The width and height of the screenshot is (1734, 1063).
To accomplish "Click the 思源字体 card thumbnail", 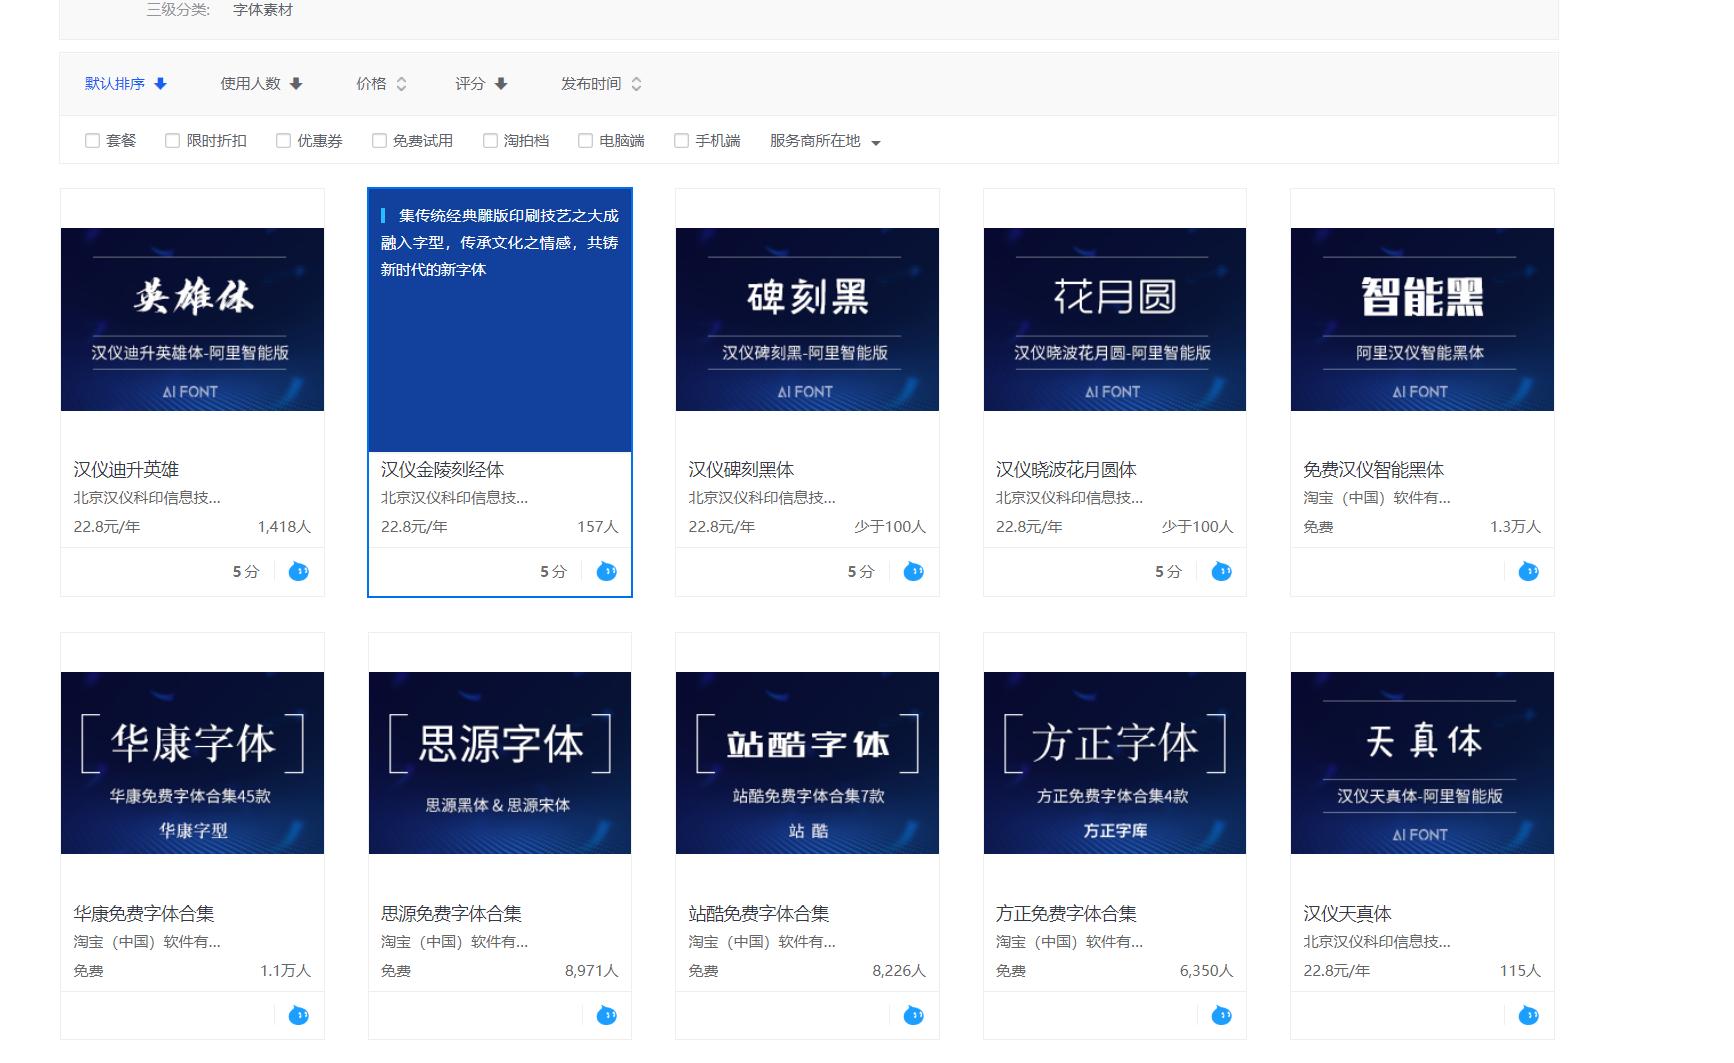I will 499,763.
